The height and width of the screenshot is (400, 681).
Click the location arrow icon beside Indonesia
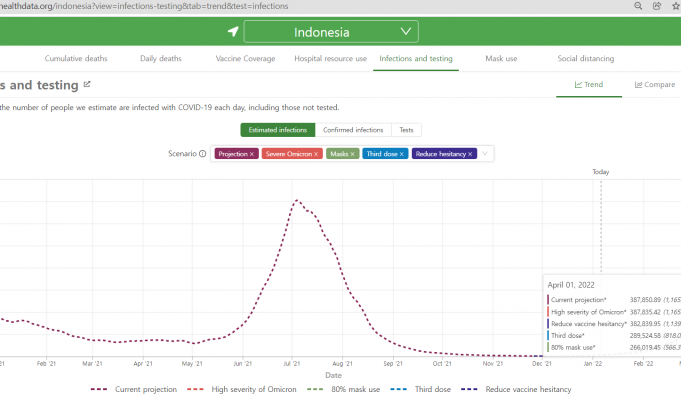(x=233, y=32)
